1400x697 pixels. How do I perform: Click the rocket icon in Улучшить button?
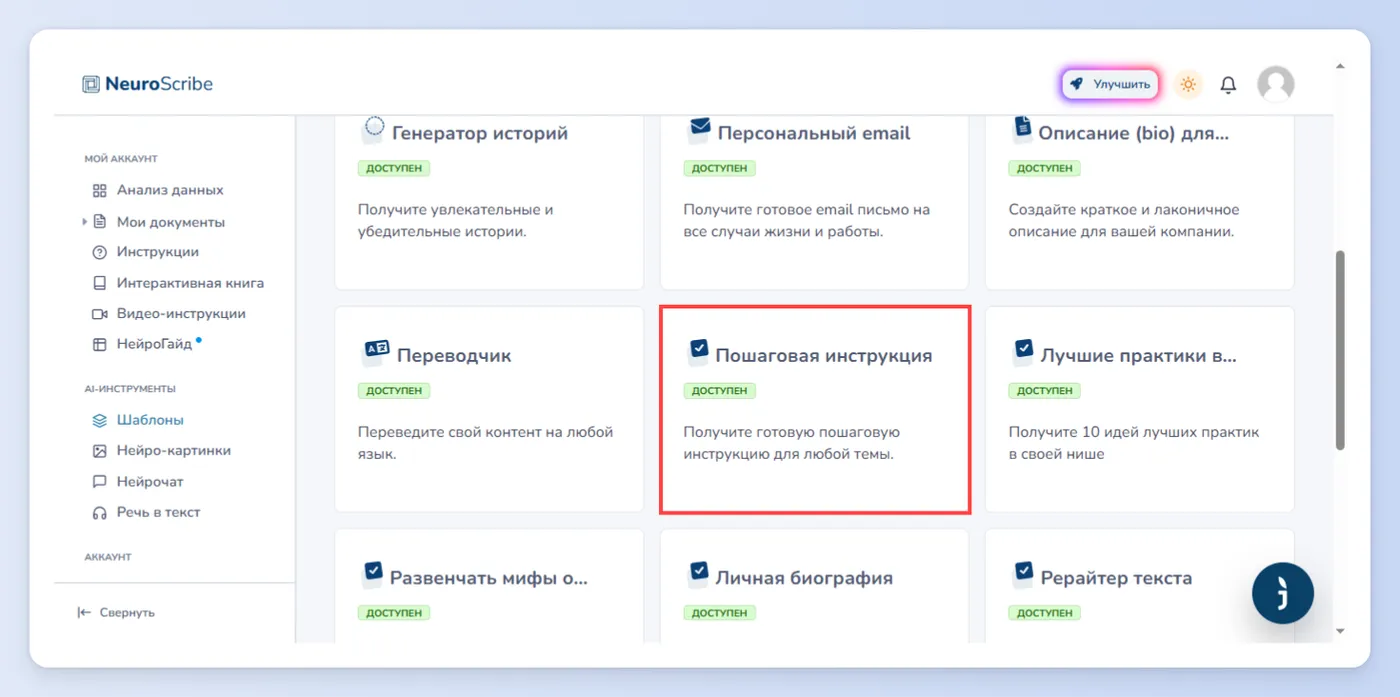[1077, 84]
